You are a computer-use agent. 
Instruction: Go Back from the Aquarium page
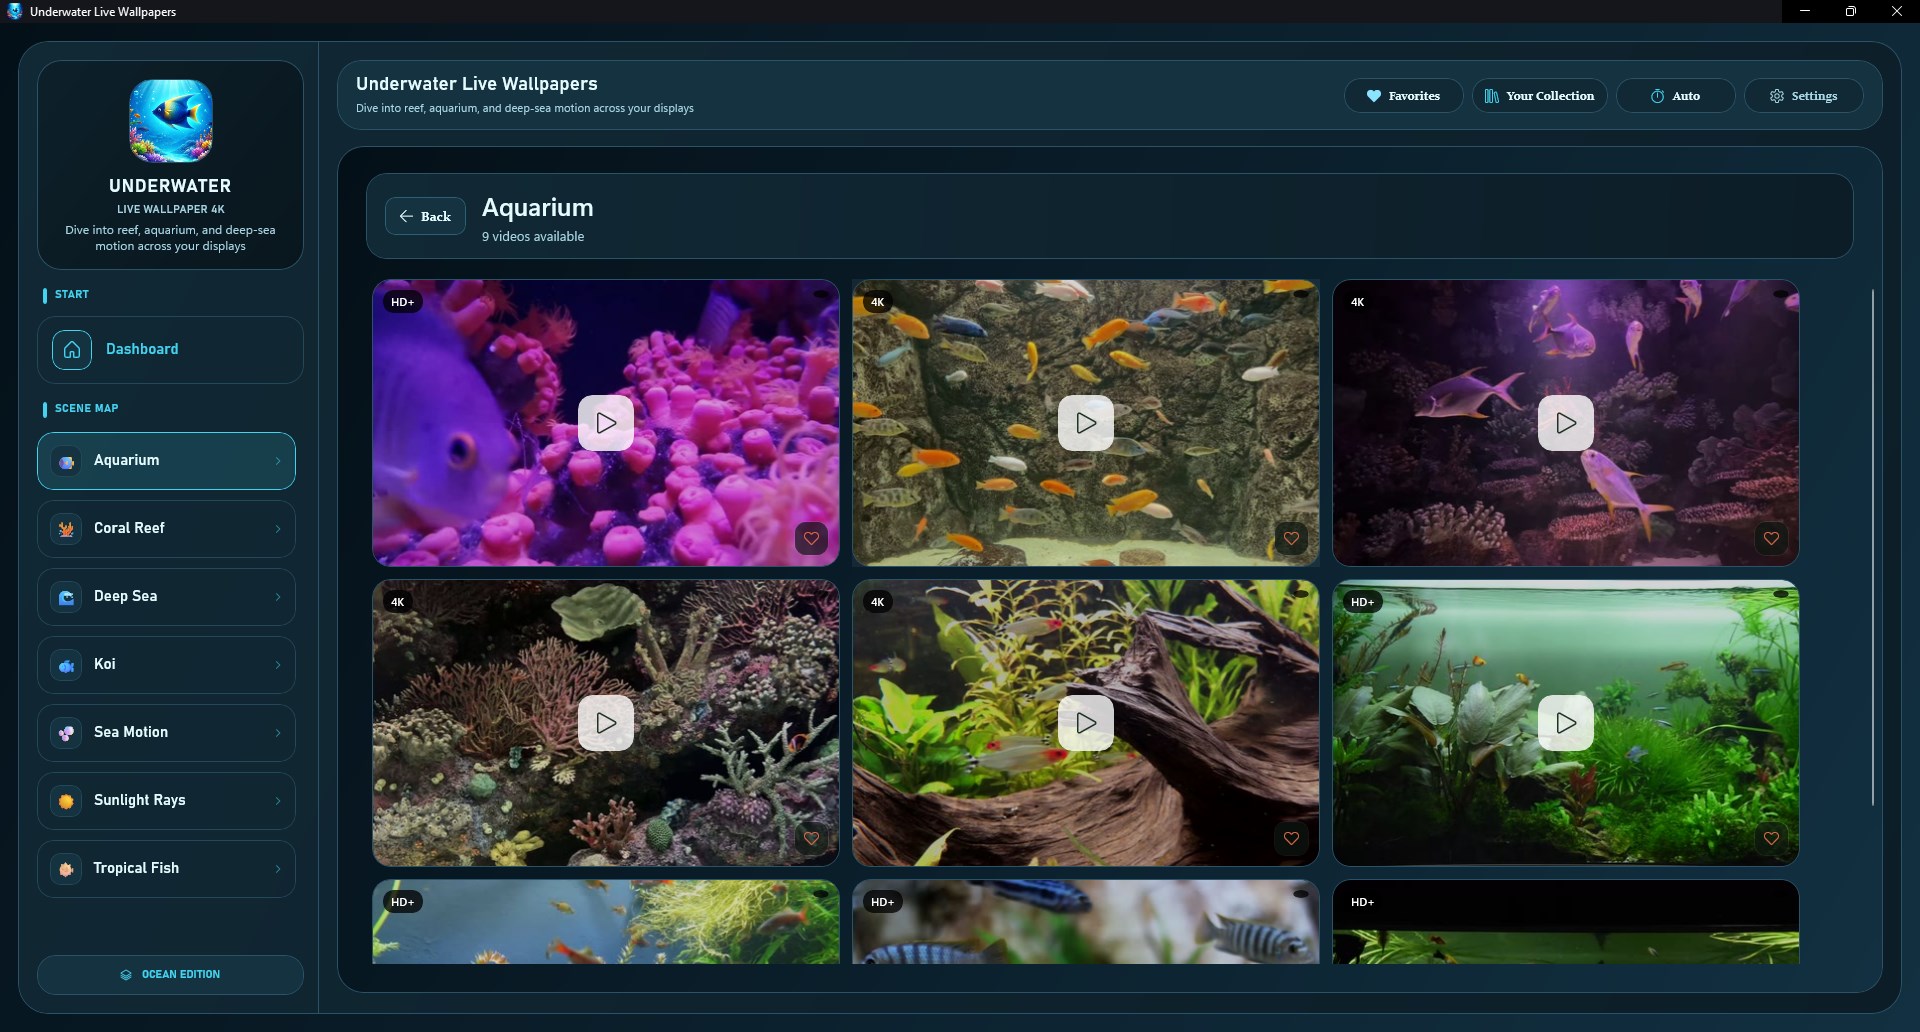425,216
